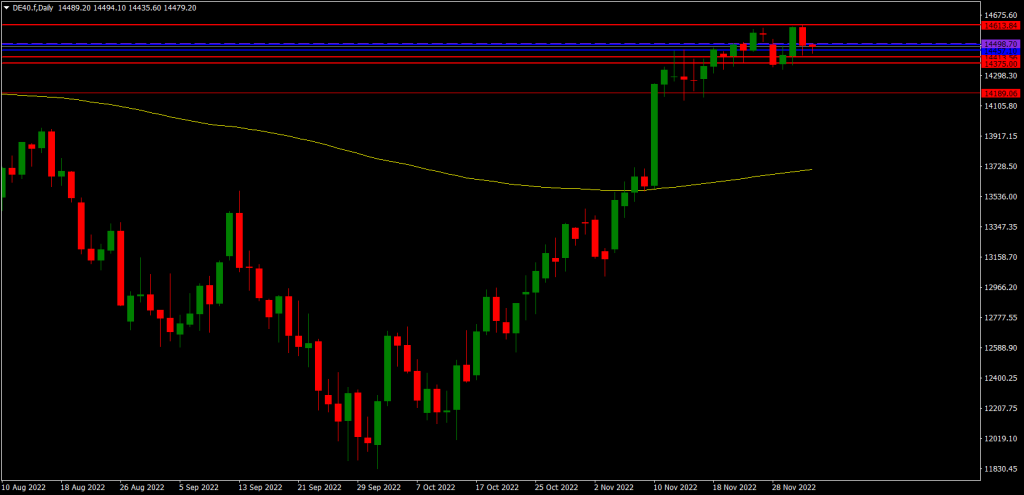Screen dimensions: 1024x495
Task: Open the one-click trading arrow beside DE40.f
Action: click(6, 8)
